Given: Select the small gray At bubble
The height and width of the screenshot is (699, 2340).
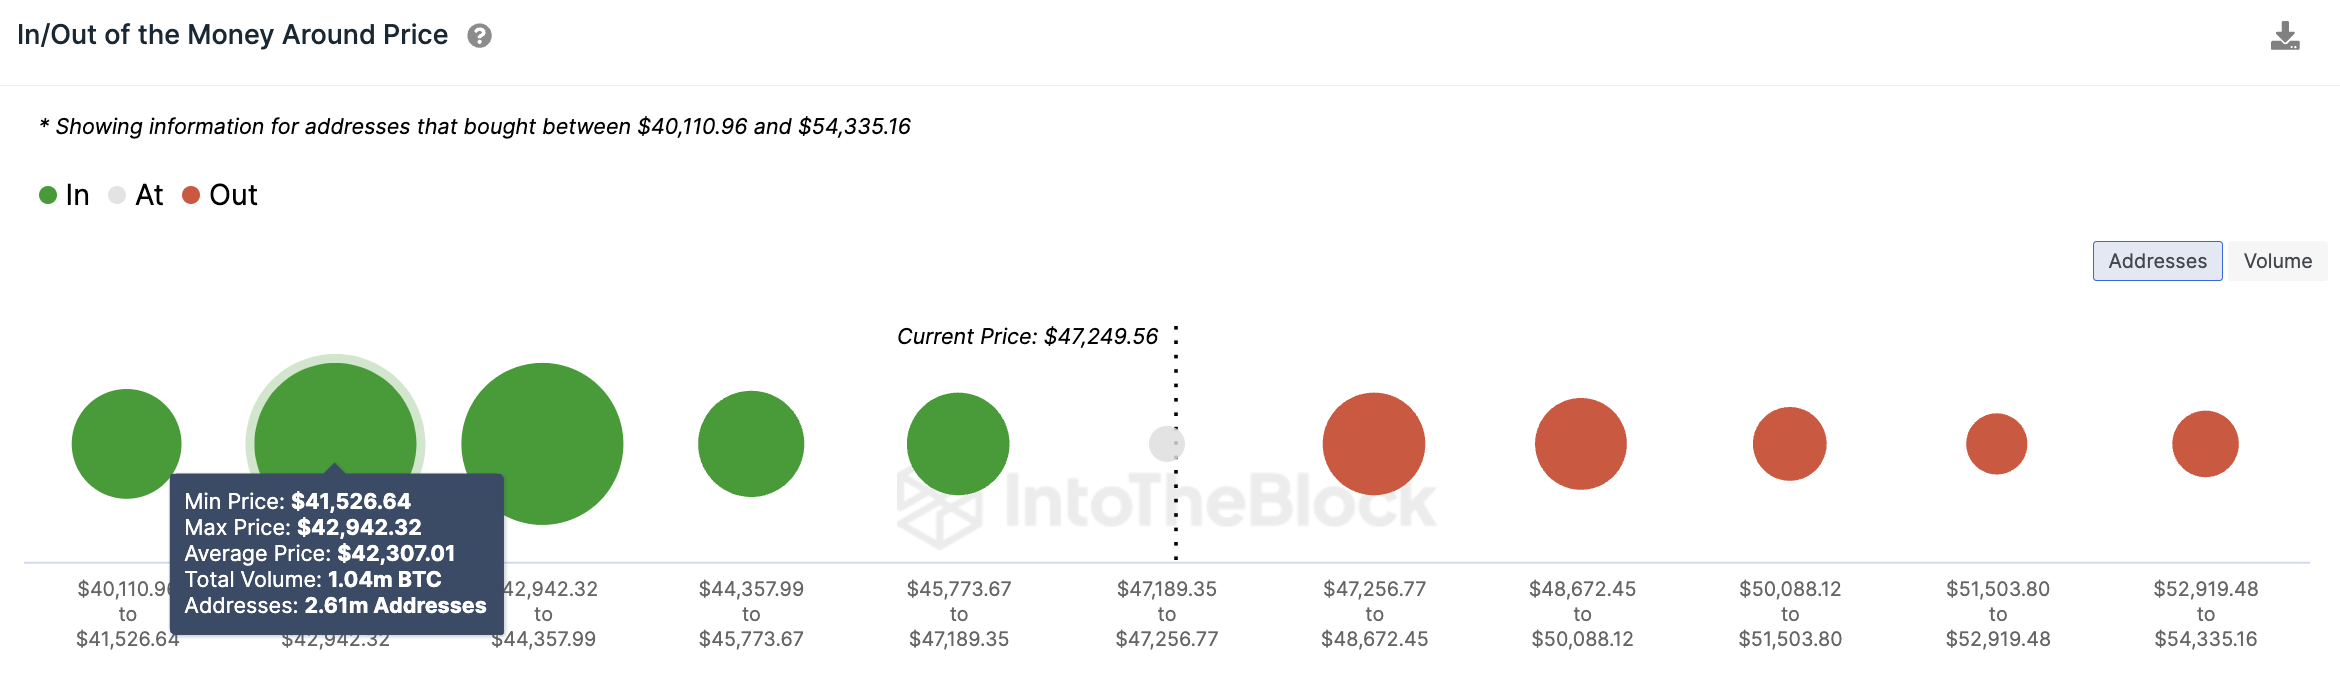Looking at the screenshot, I should pyautogui.click(x=1167, y=444).
